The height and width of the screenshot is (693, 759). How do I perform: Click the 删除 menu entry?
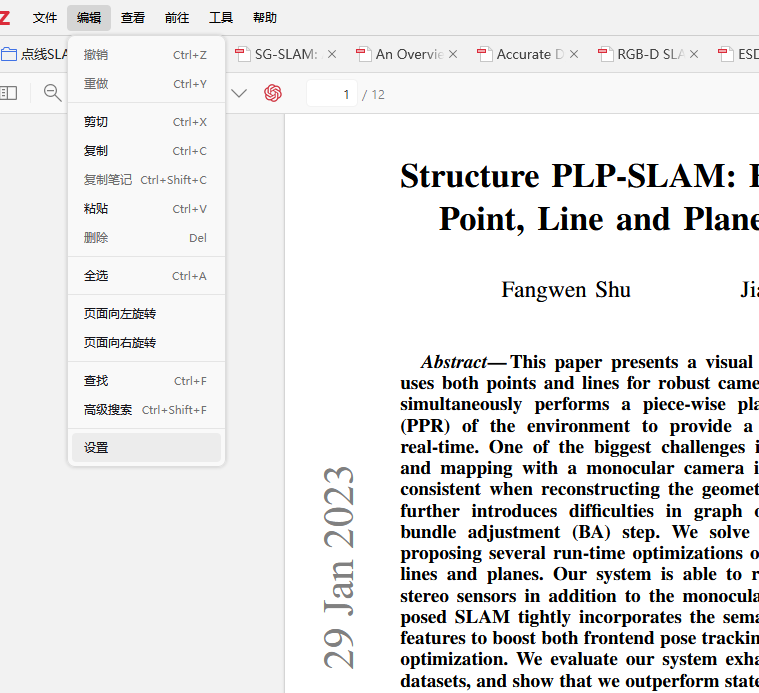146,238
